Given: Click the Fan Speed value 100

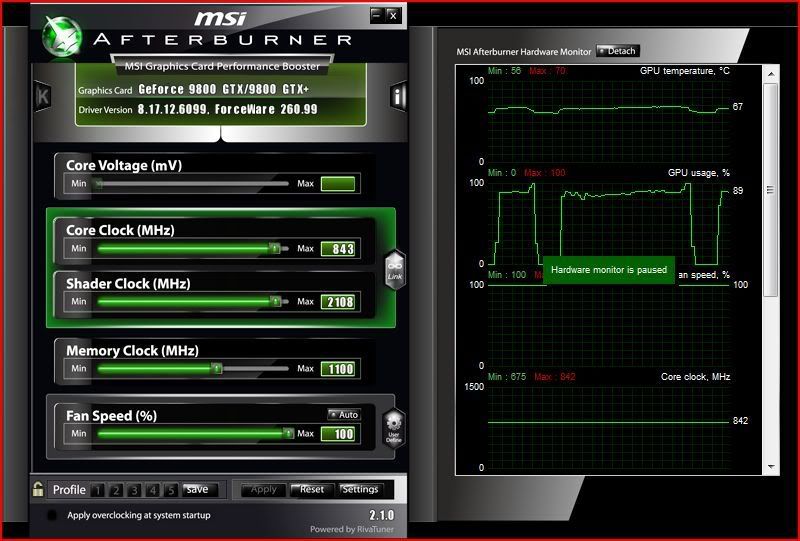Looking at the screenshot, I should pos(338,434).
